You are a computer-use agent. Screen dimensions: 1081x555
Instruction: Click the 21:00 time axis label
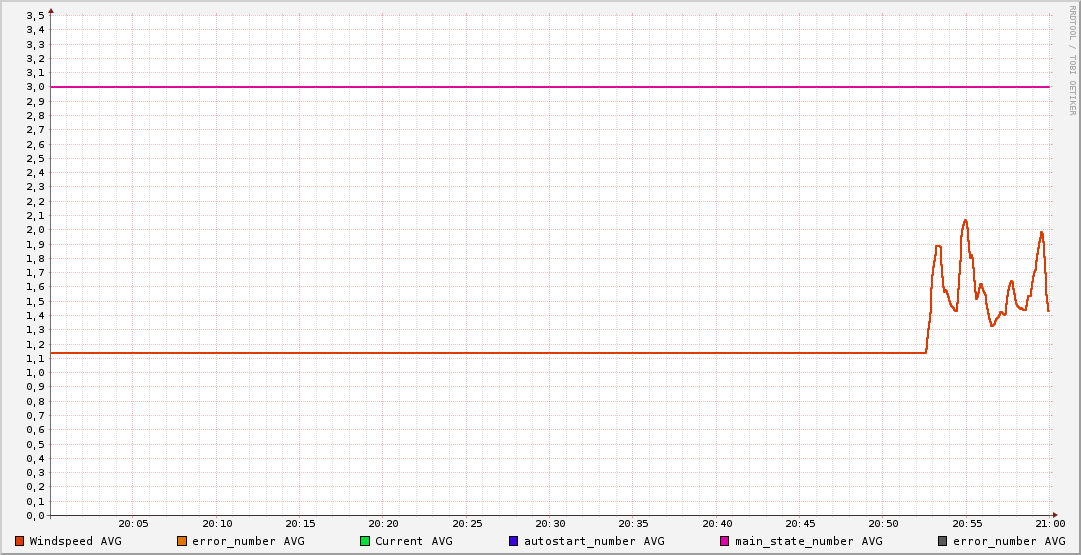coord(1049,524)
